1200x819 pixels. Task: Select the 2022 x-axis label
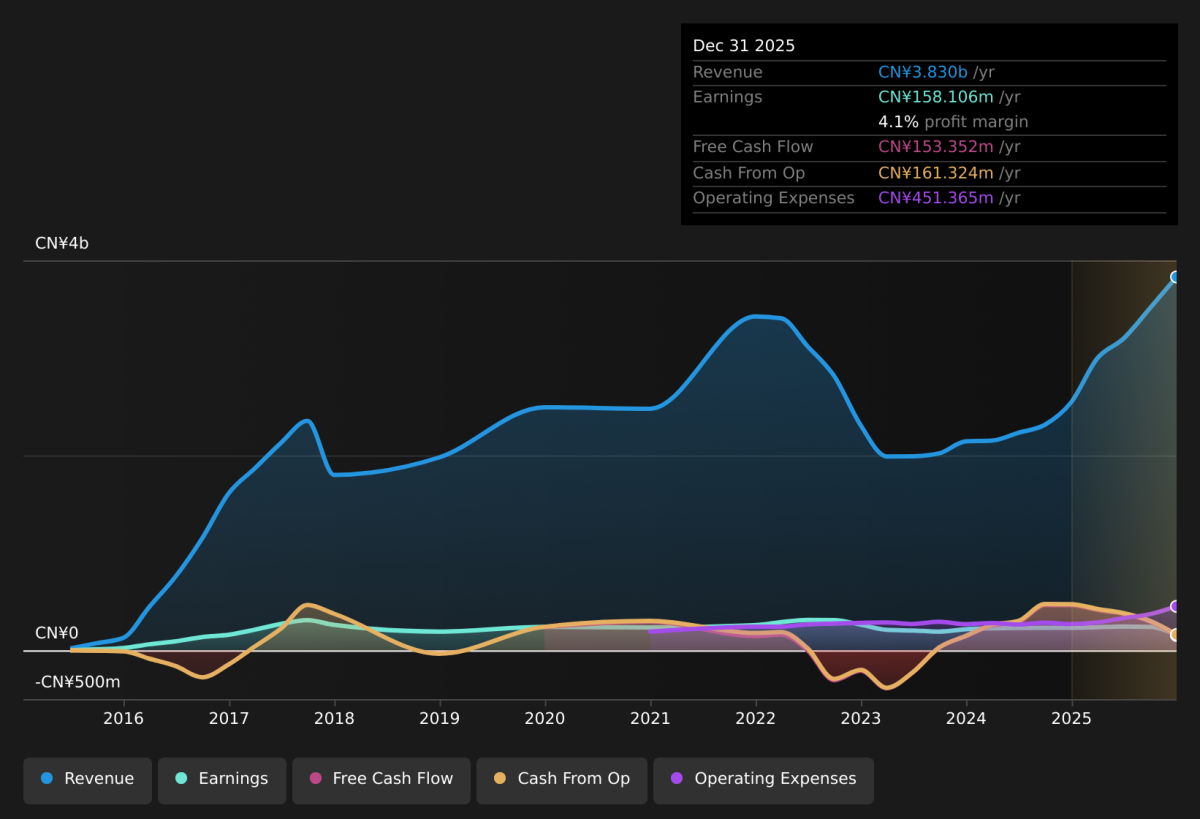tap(755, 718)
